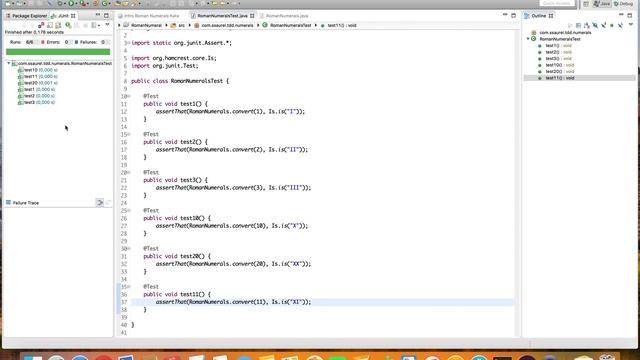This screenshot has width=640, height=360.
Task: Switch to Debug perspective
Action: 623,4
